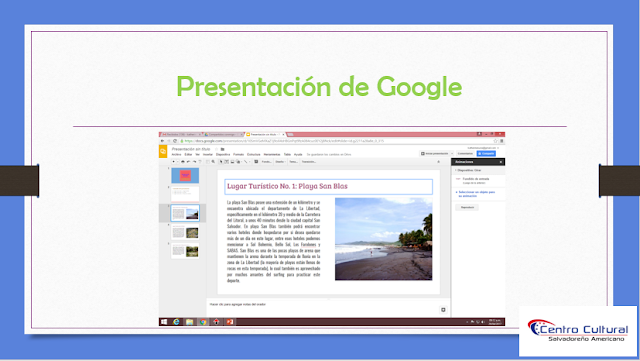
Task: Open the new slide dropdown arrow
Action: 178,162
